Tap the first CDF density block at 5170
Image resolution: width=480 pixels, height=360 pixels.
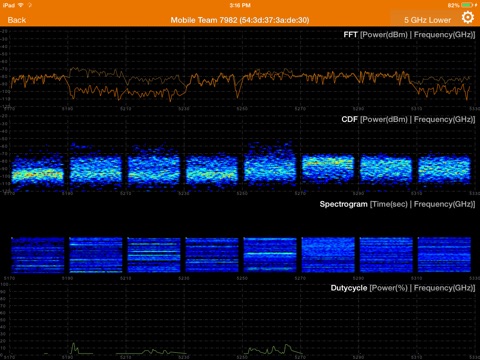coord(37,171)
